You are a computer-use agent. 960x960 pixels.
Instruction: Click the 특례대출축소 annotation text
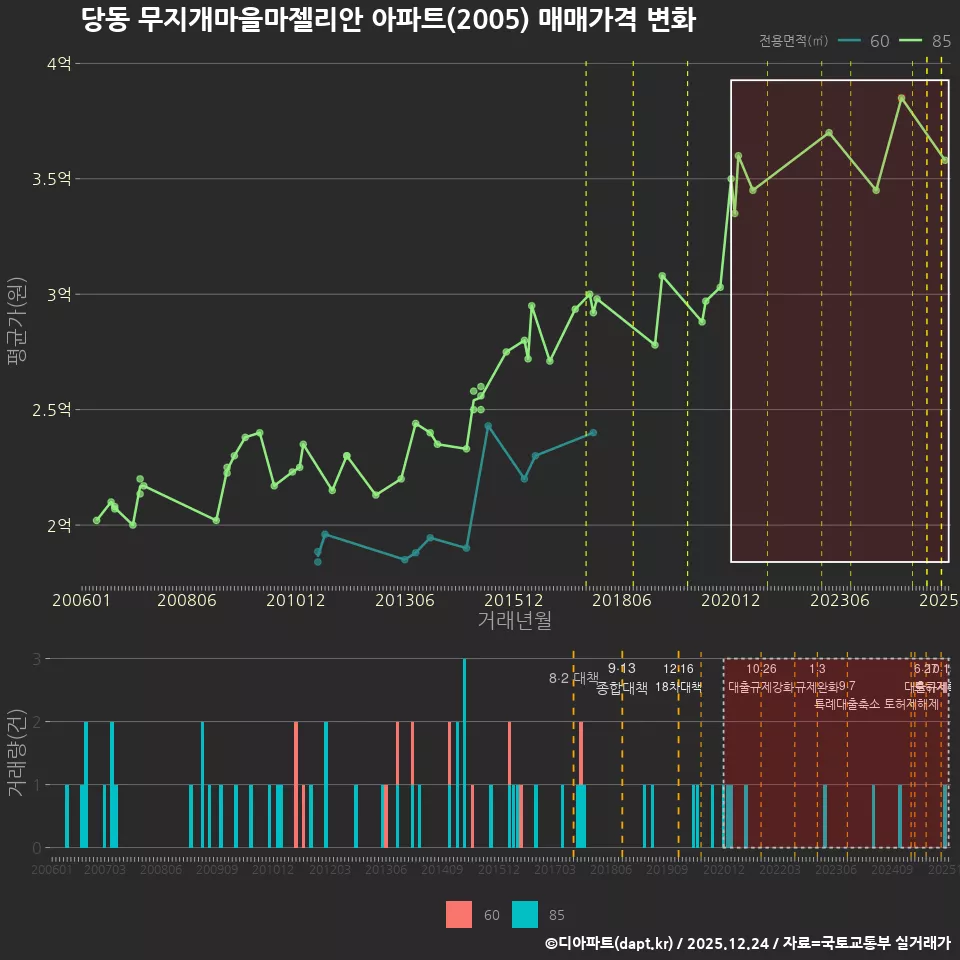coord(846,703)
